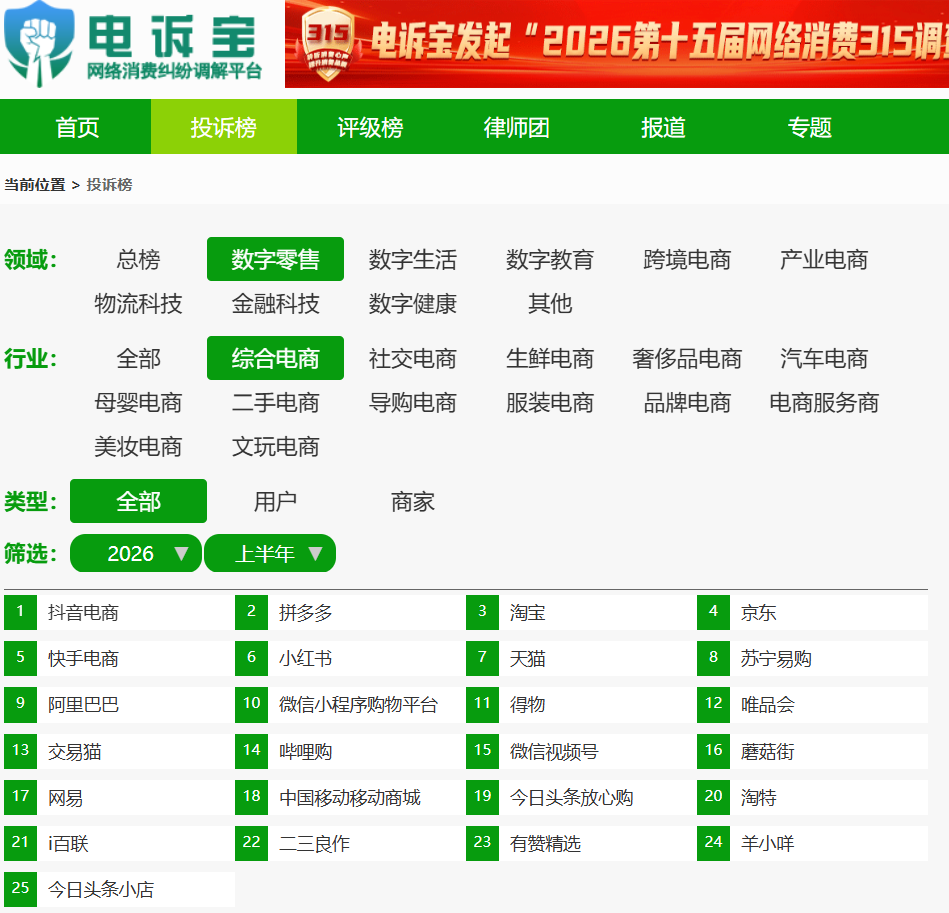Filter by 生鲜电商 industry

[x=550, y=359]
